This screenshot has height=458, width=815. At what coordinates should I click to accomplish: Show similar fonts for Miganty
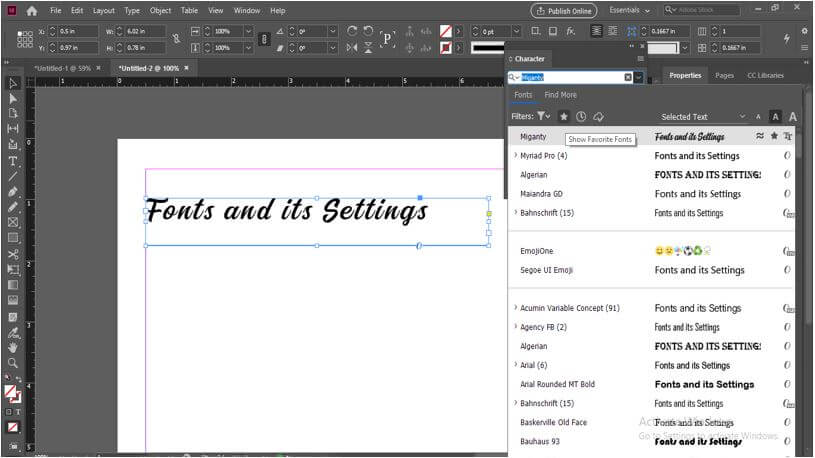[x=760, y=136]
